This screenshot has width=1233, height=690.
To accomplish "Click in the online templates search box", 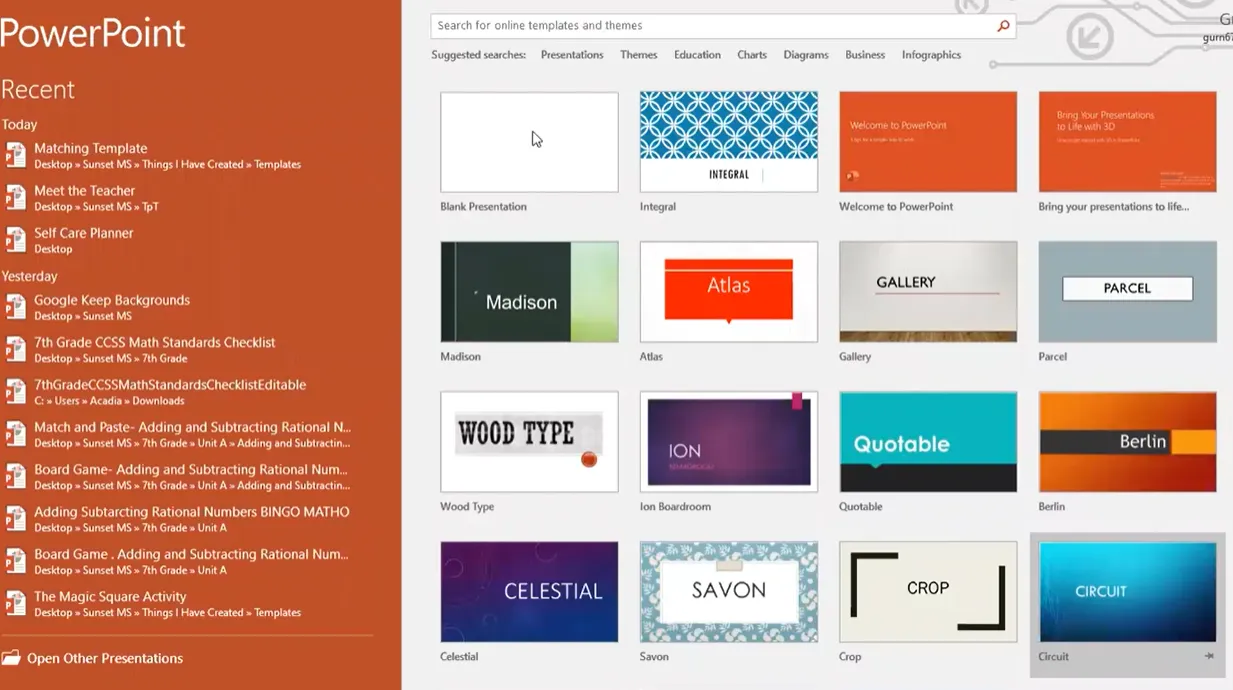I will coord(710,26).
